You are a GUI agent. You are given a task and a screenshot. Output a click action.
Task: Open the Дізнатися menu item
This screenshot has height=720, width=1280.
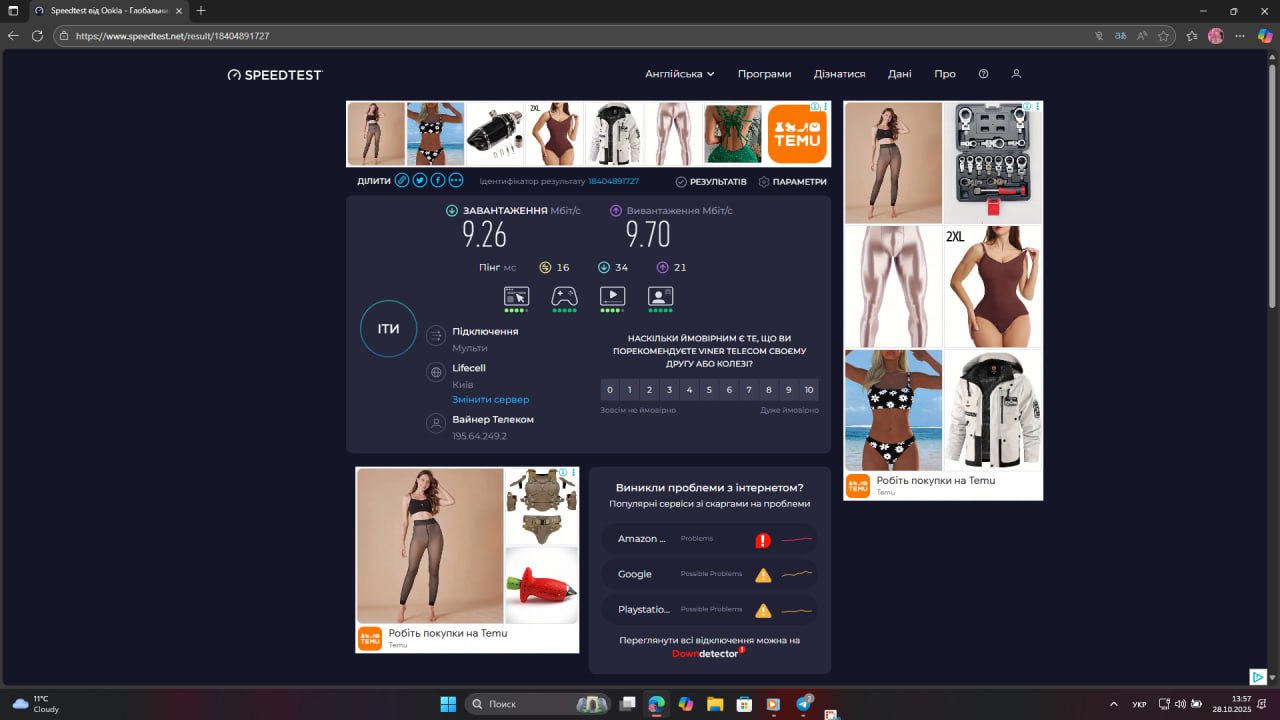[839, 74]
